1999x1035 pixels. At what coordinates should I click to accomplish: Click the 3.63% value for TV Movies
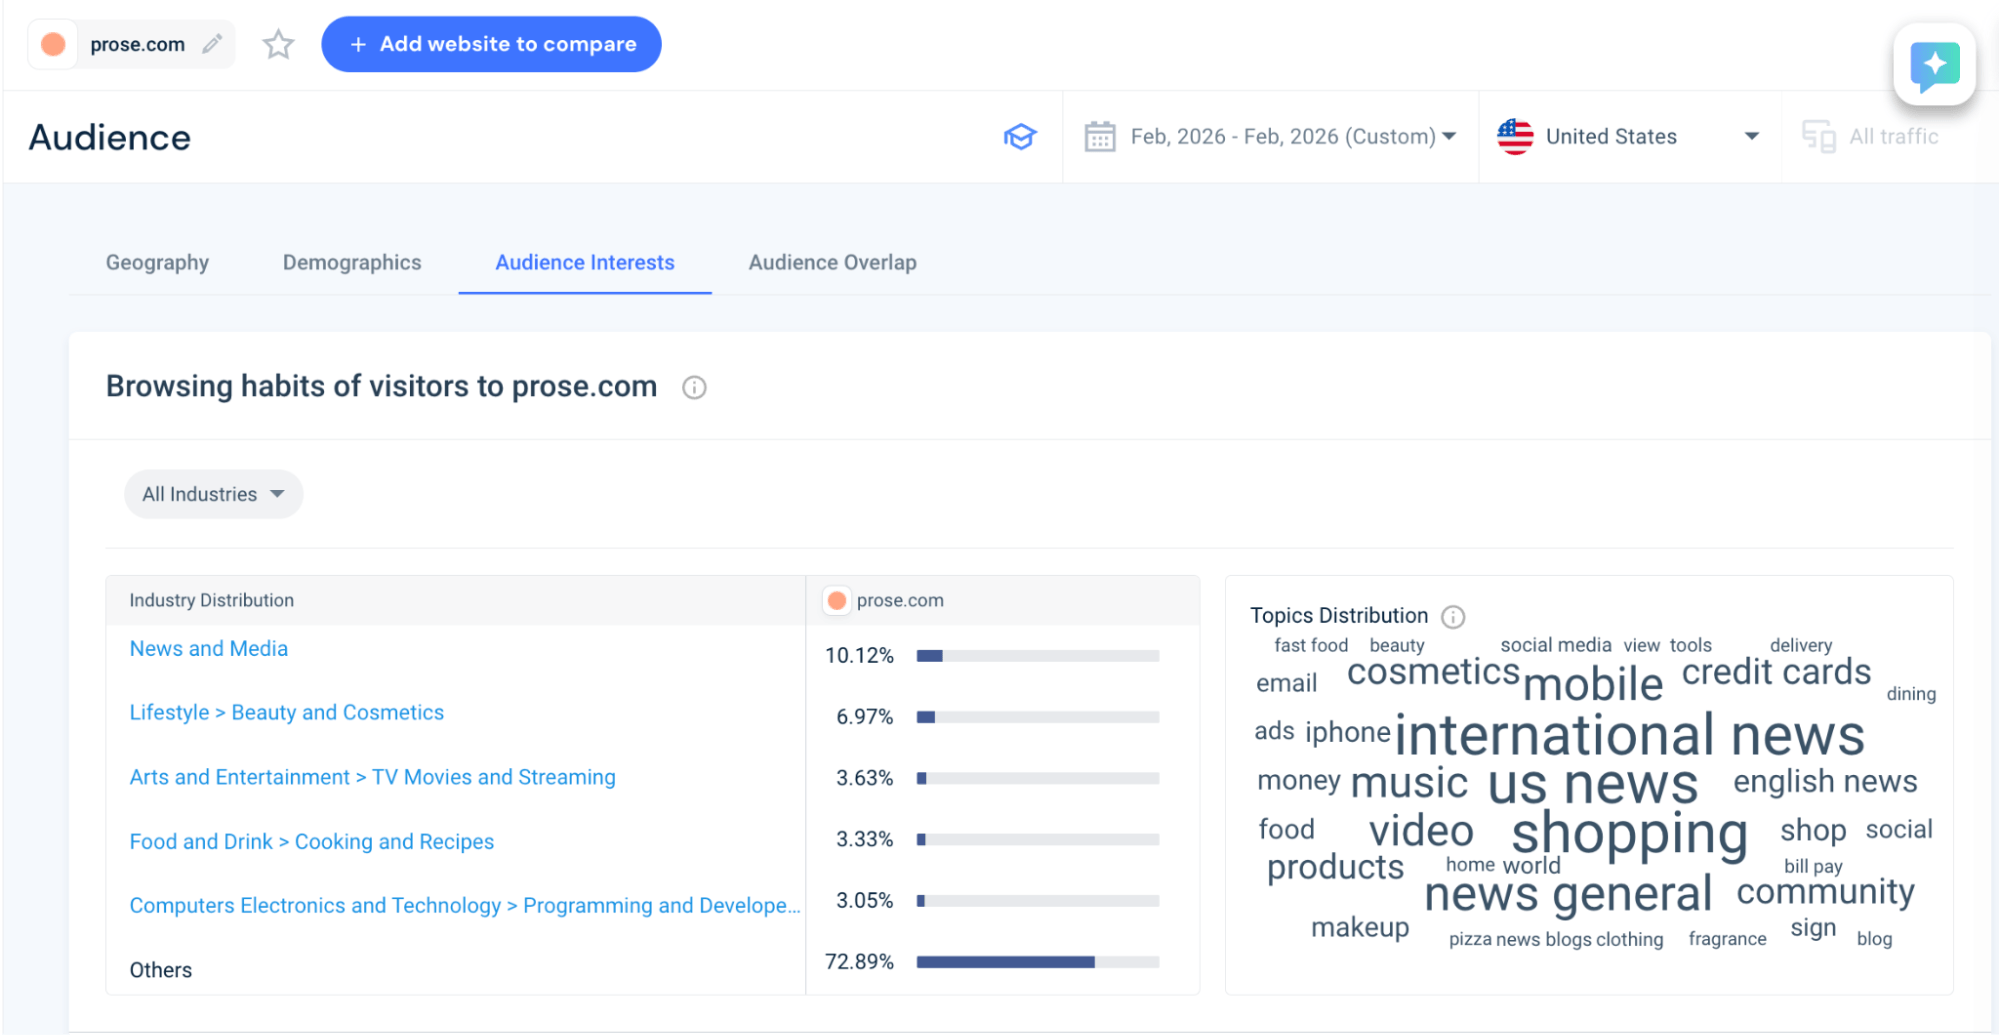(x=864, y=778)
